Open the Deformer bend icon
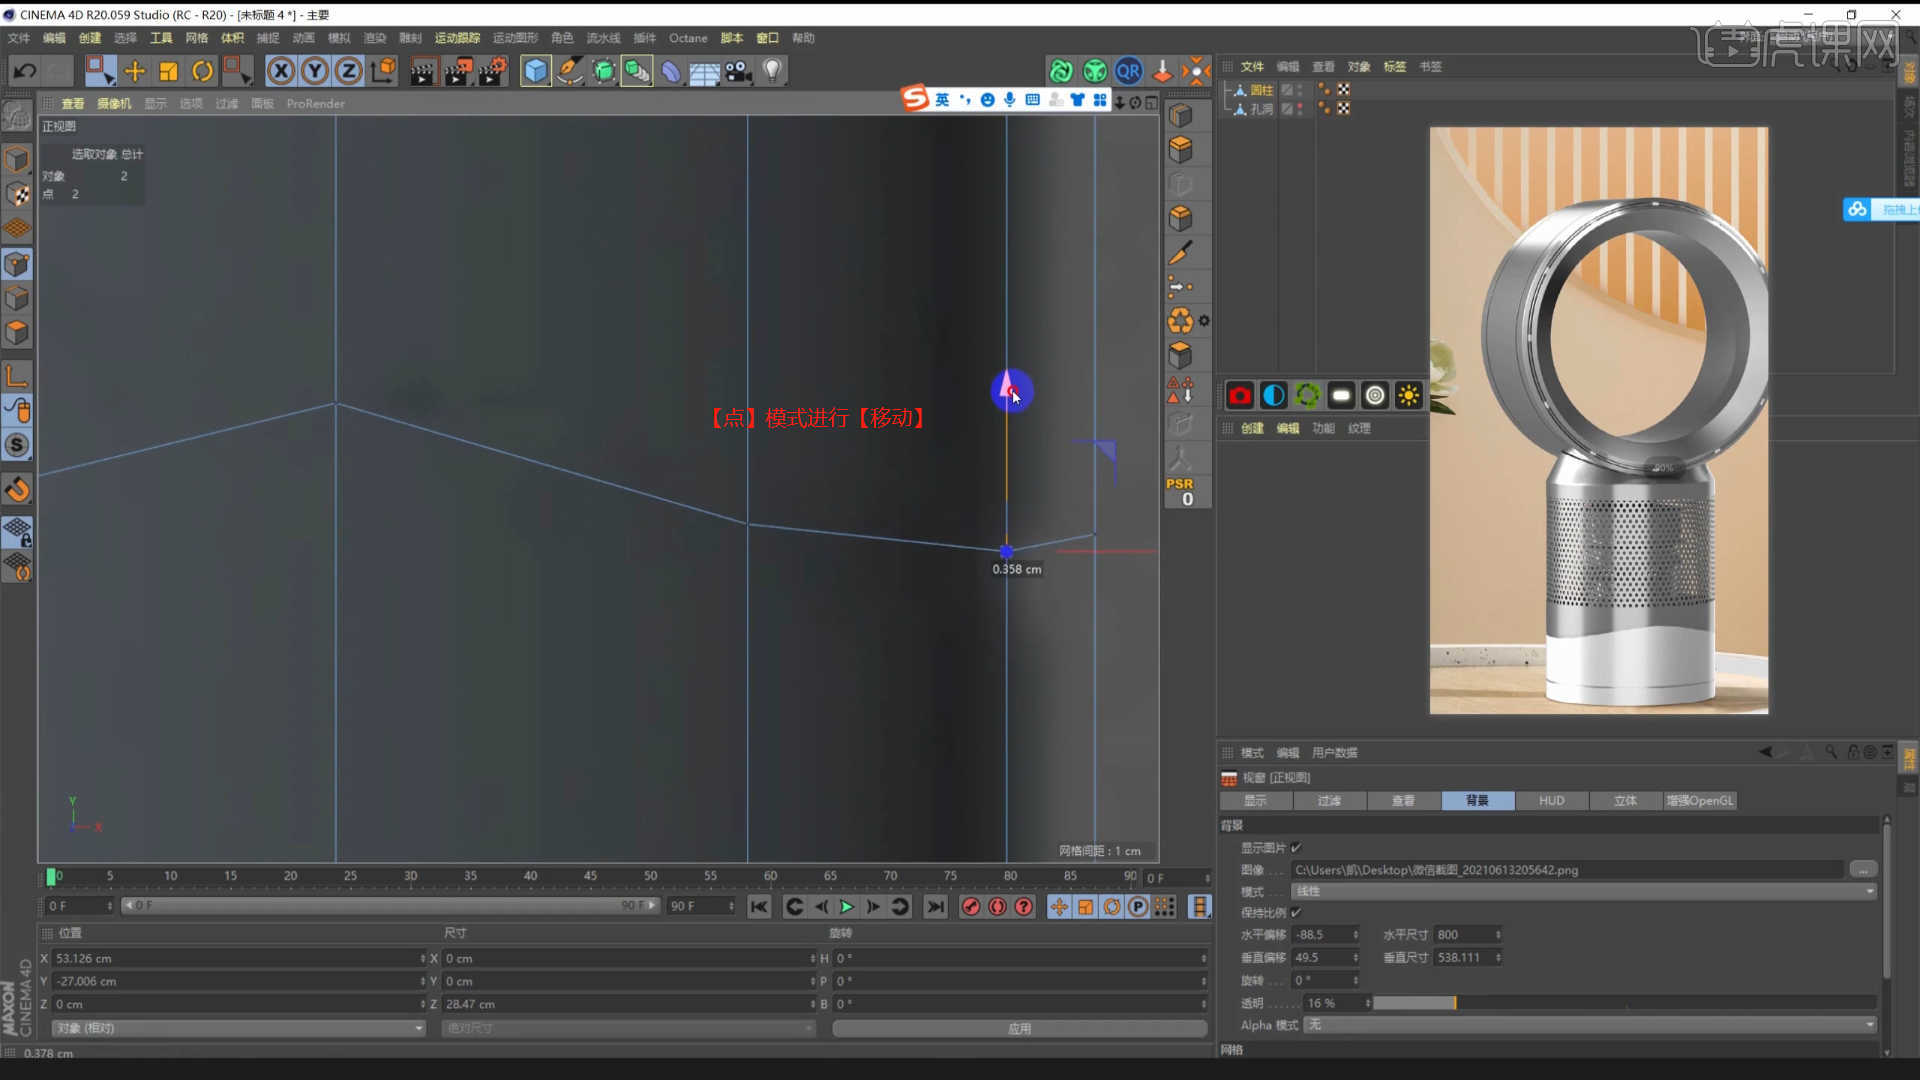Viewport: 1920px width, 1080px height. pos(671,71)
